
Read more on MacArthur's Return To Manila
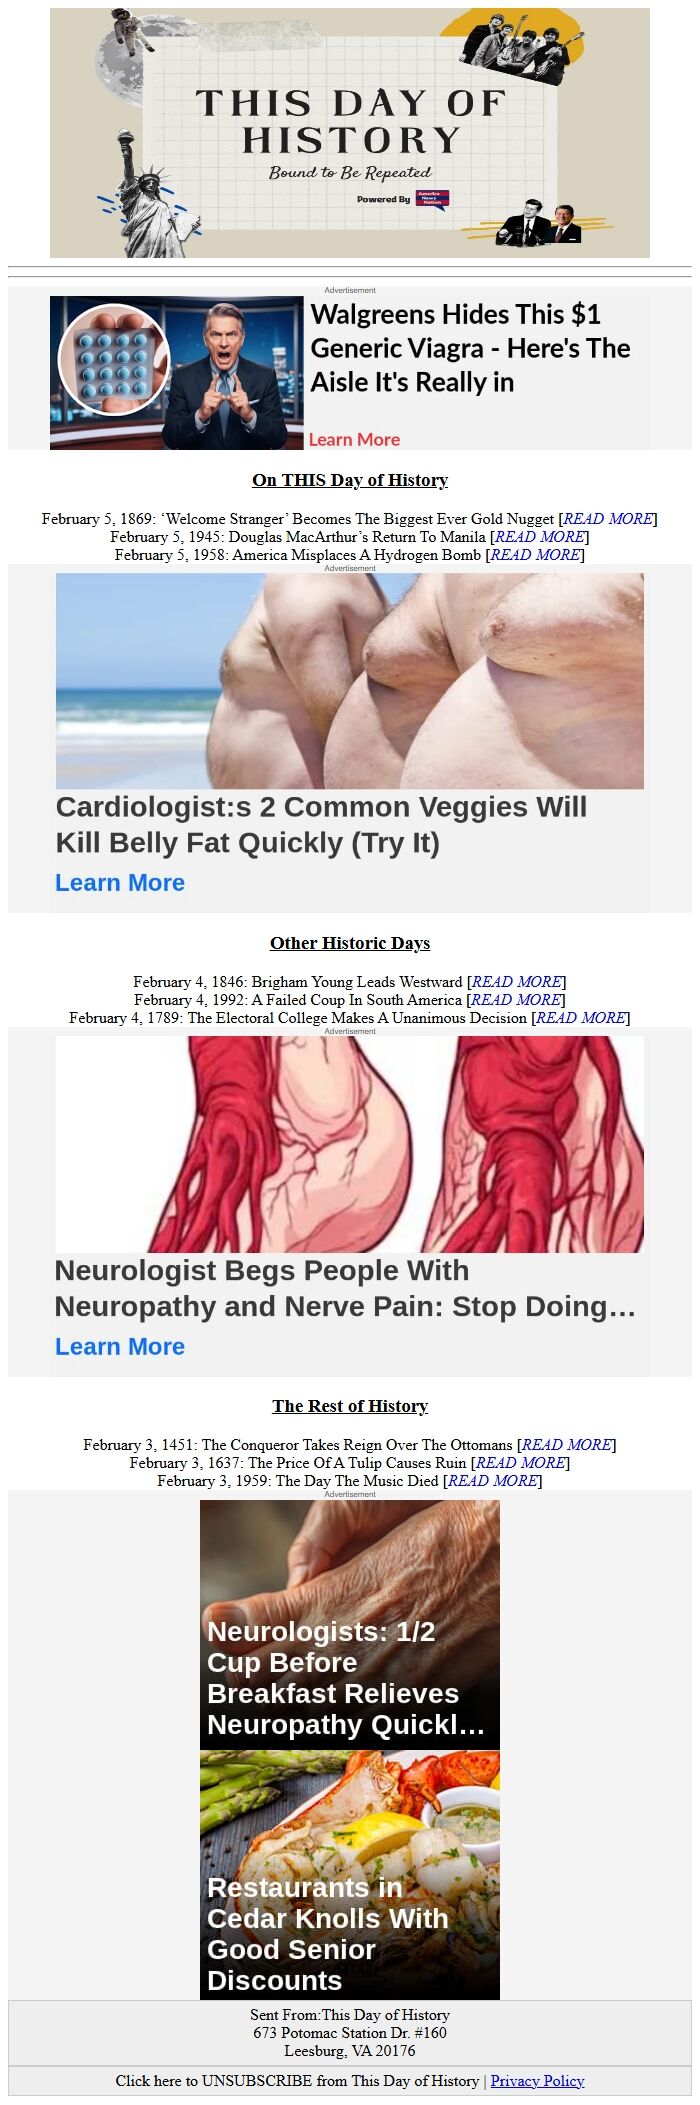[x=540, y=537]
